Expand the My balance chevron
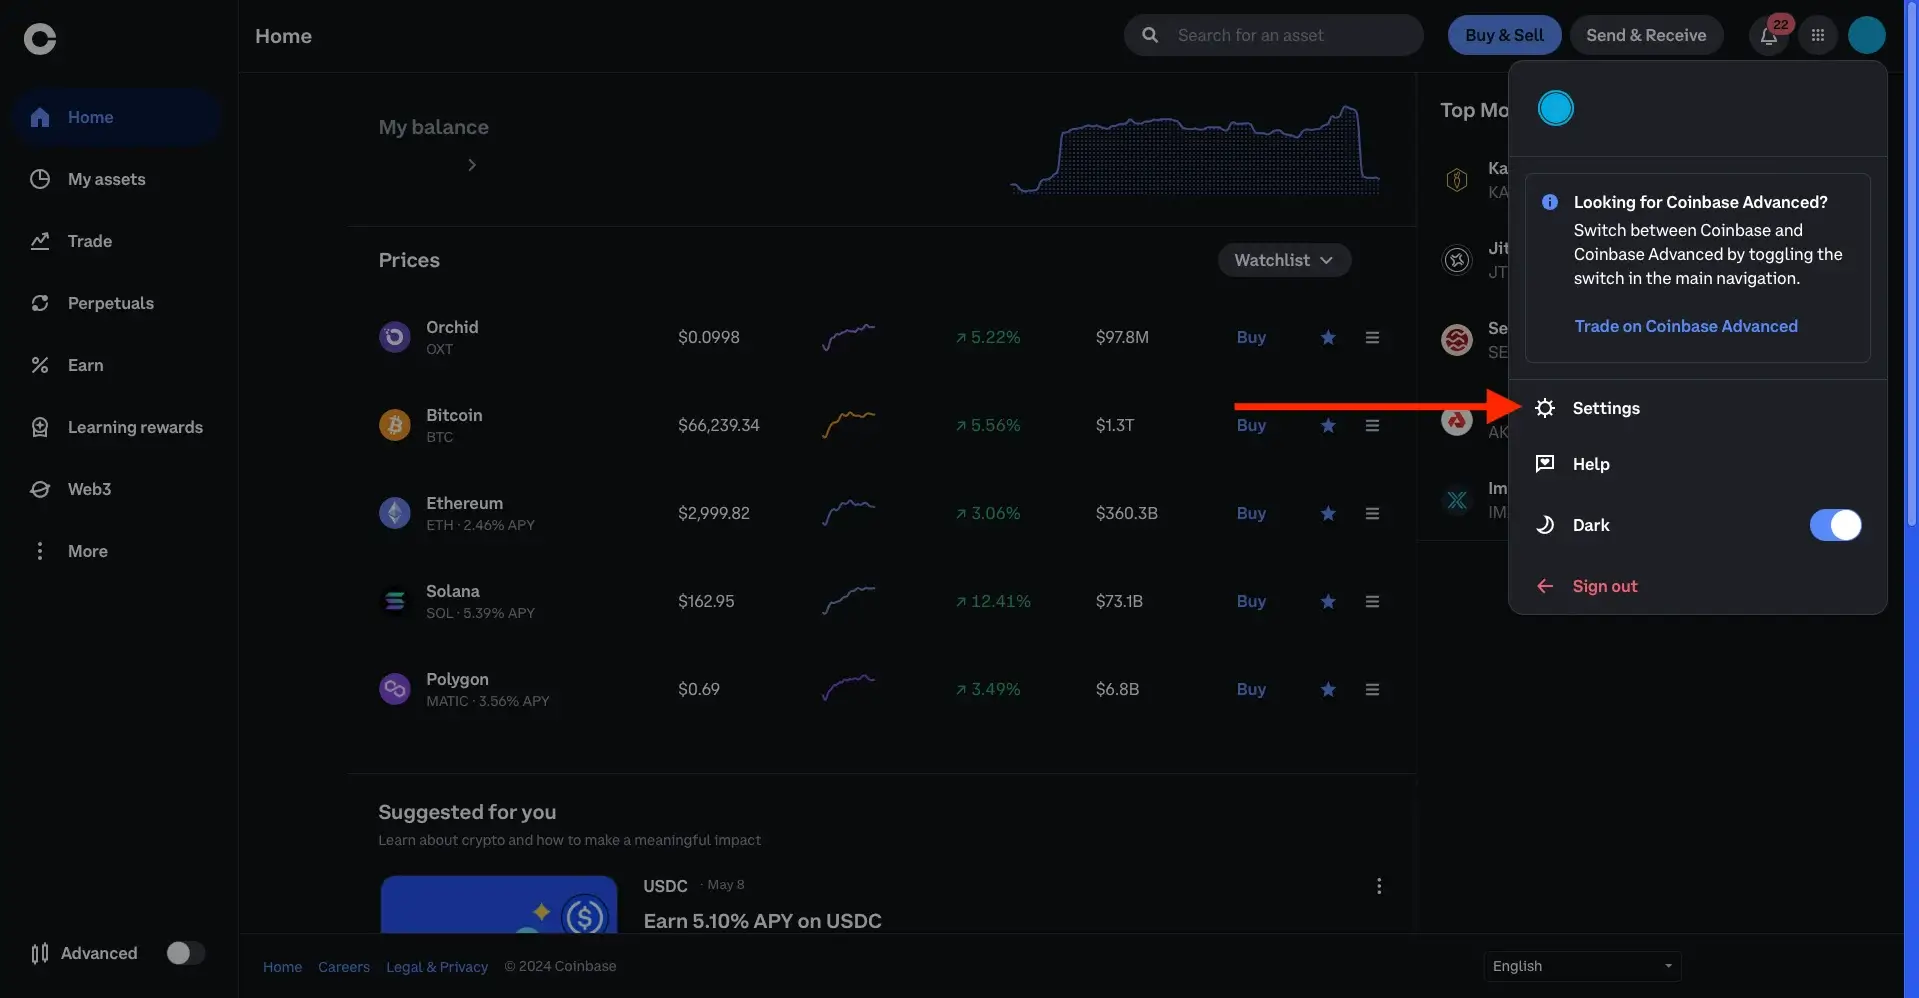Image resolution: width=1919 pixels, height=998 pixels. coord(472,165)
